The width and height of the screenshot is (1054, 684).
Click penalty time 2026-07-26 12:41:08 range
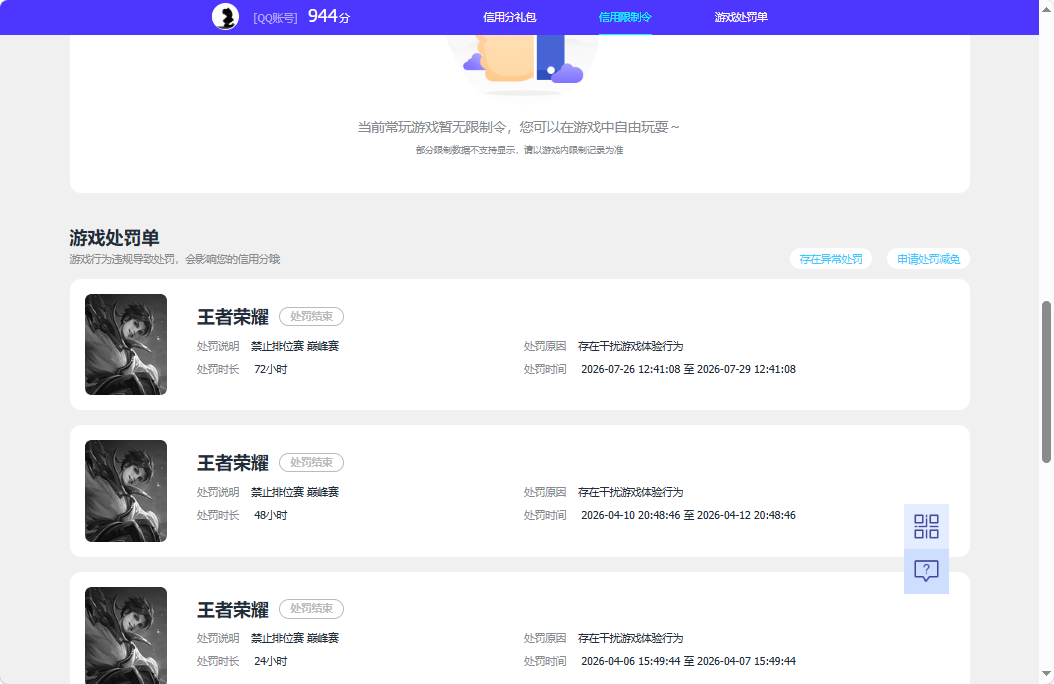pos(688,370)
